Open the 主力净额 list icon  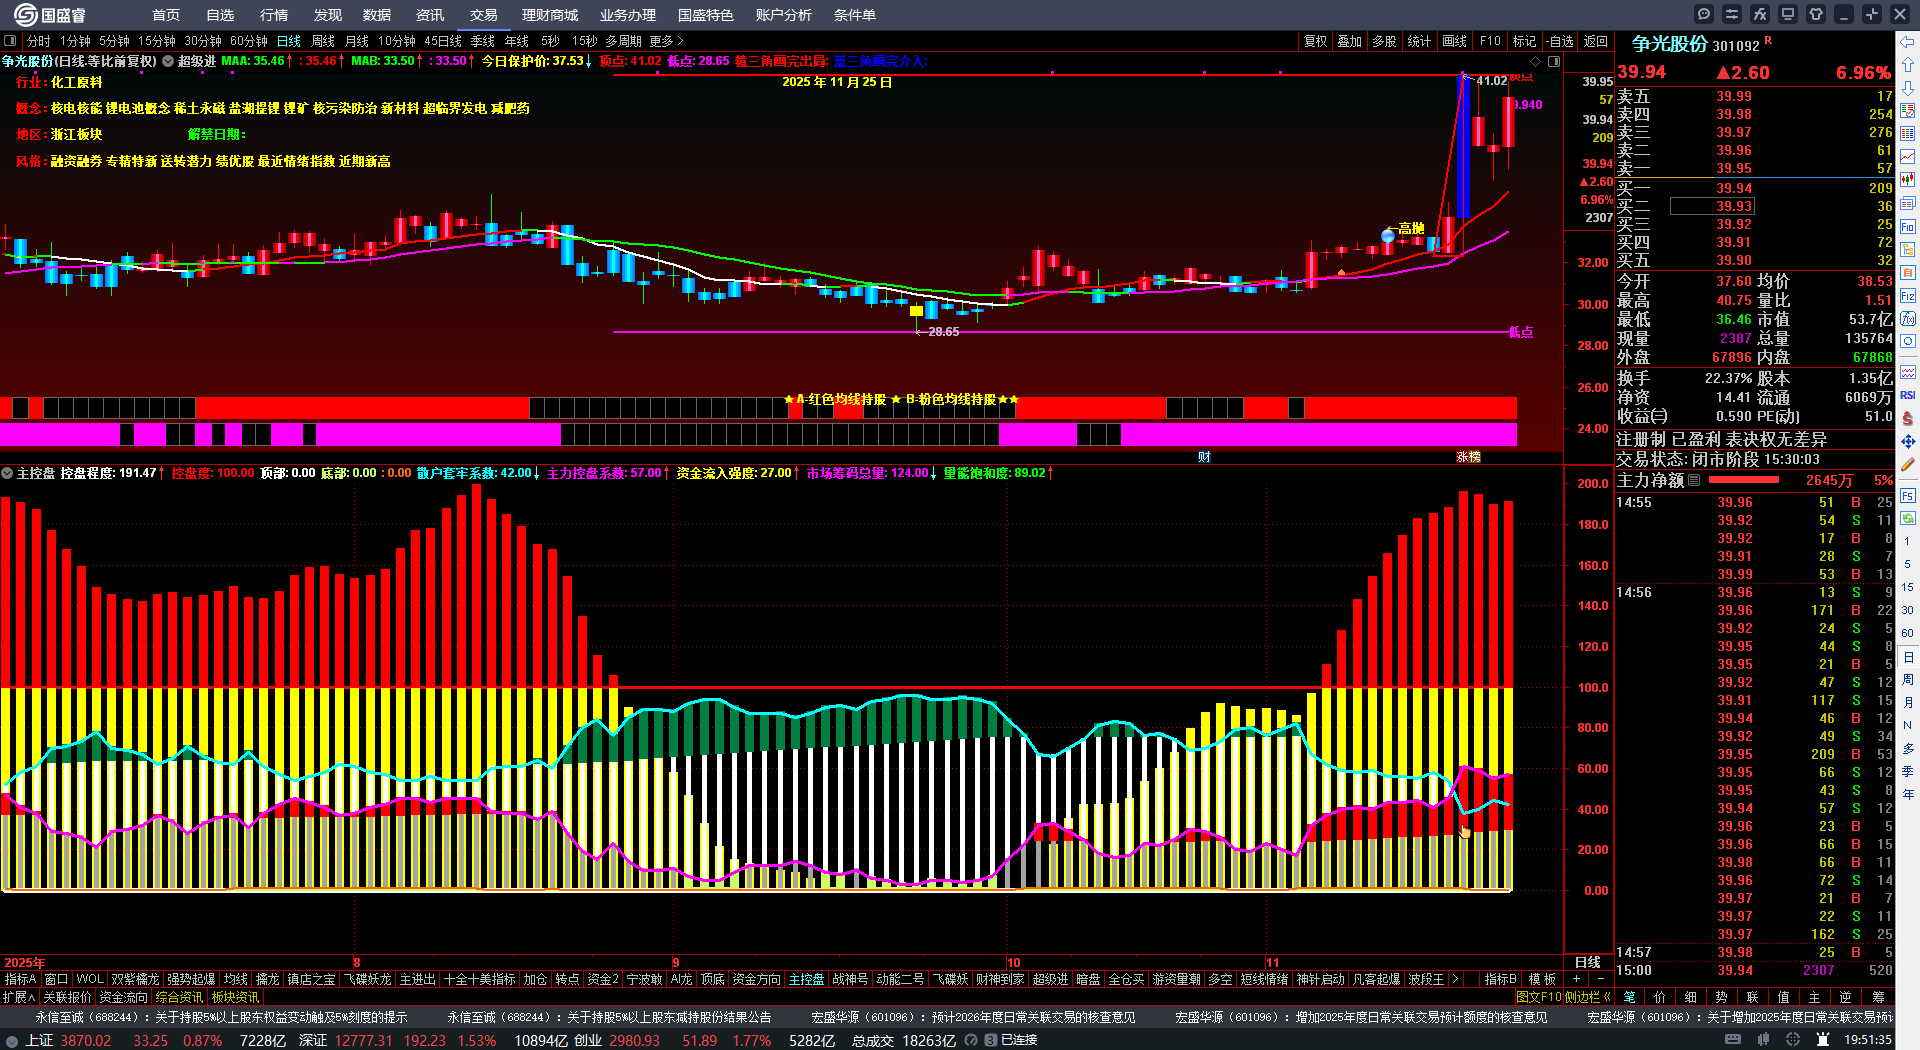1694,480
